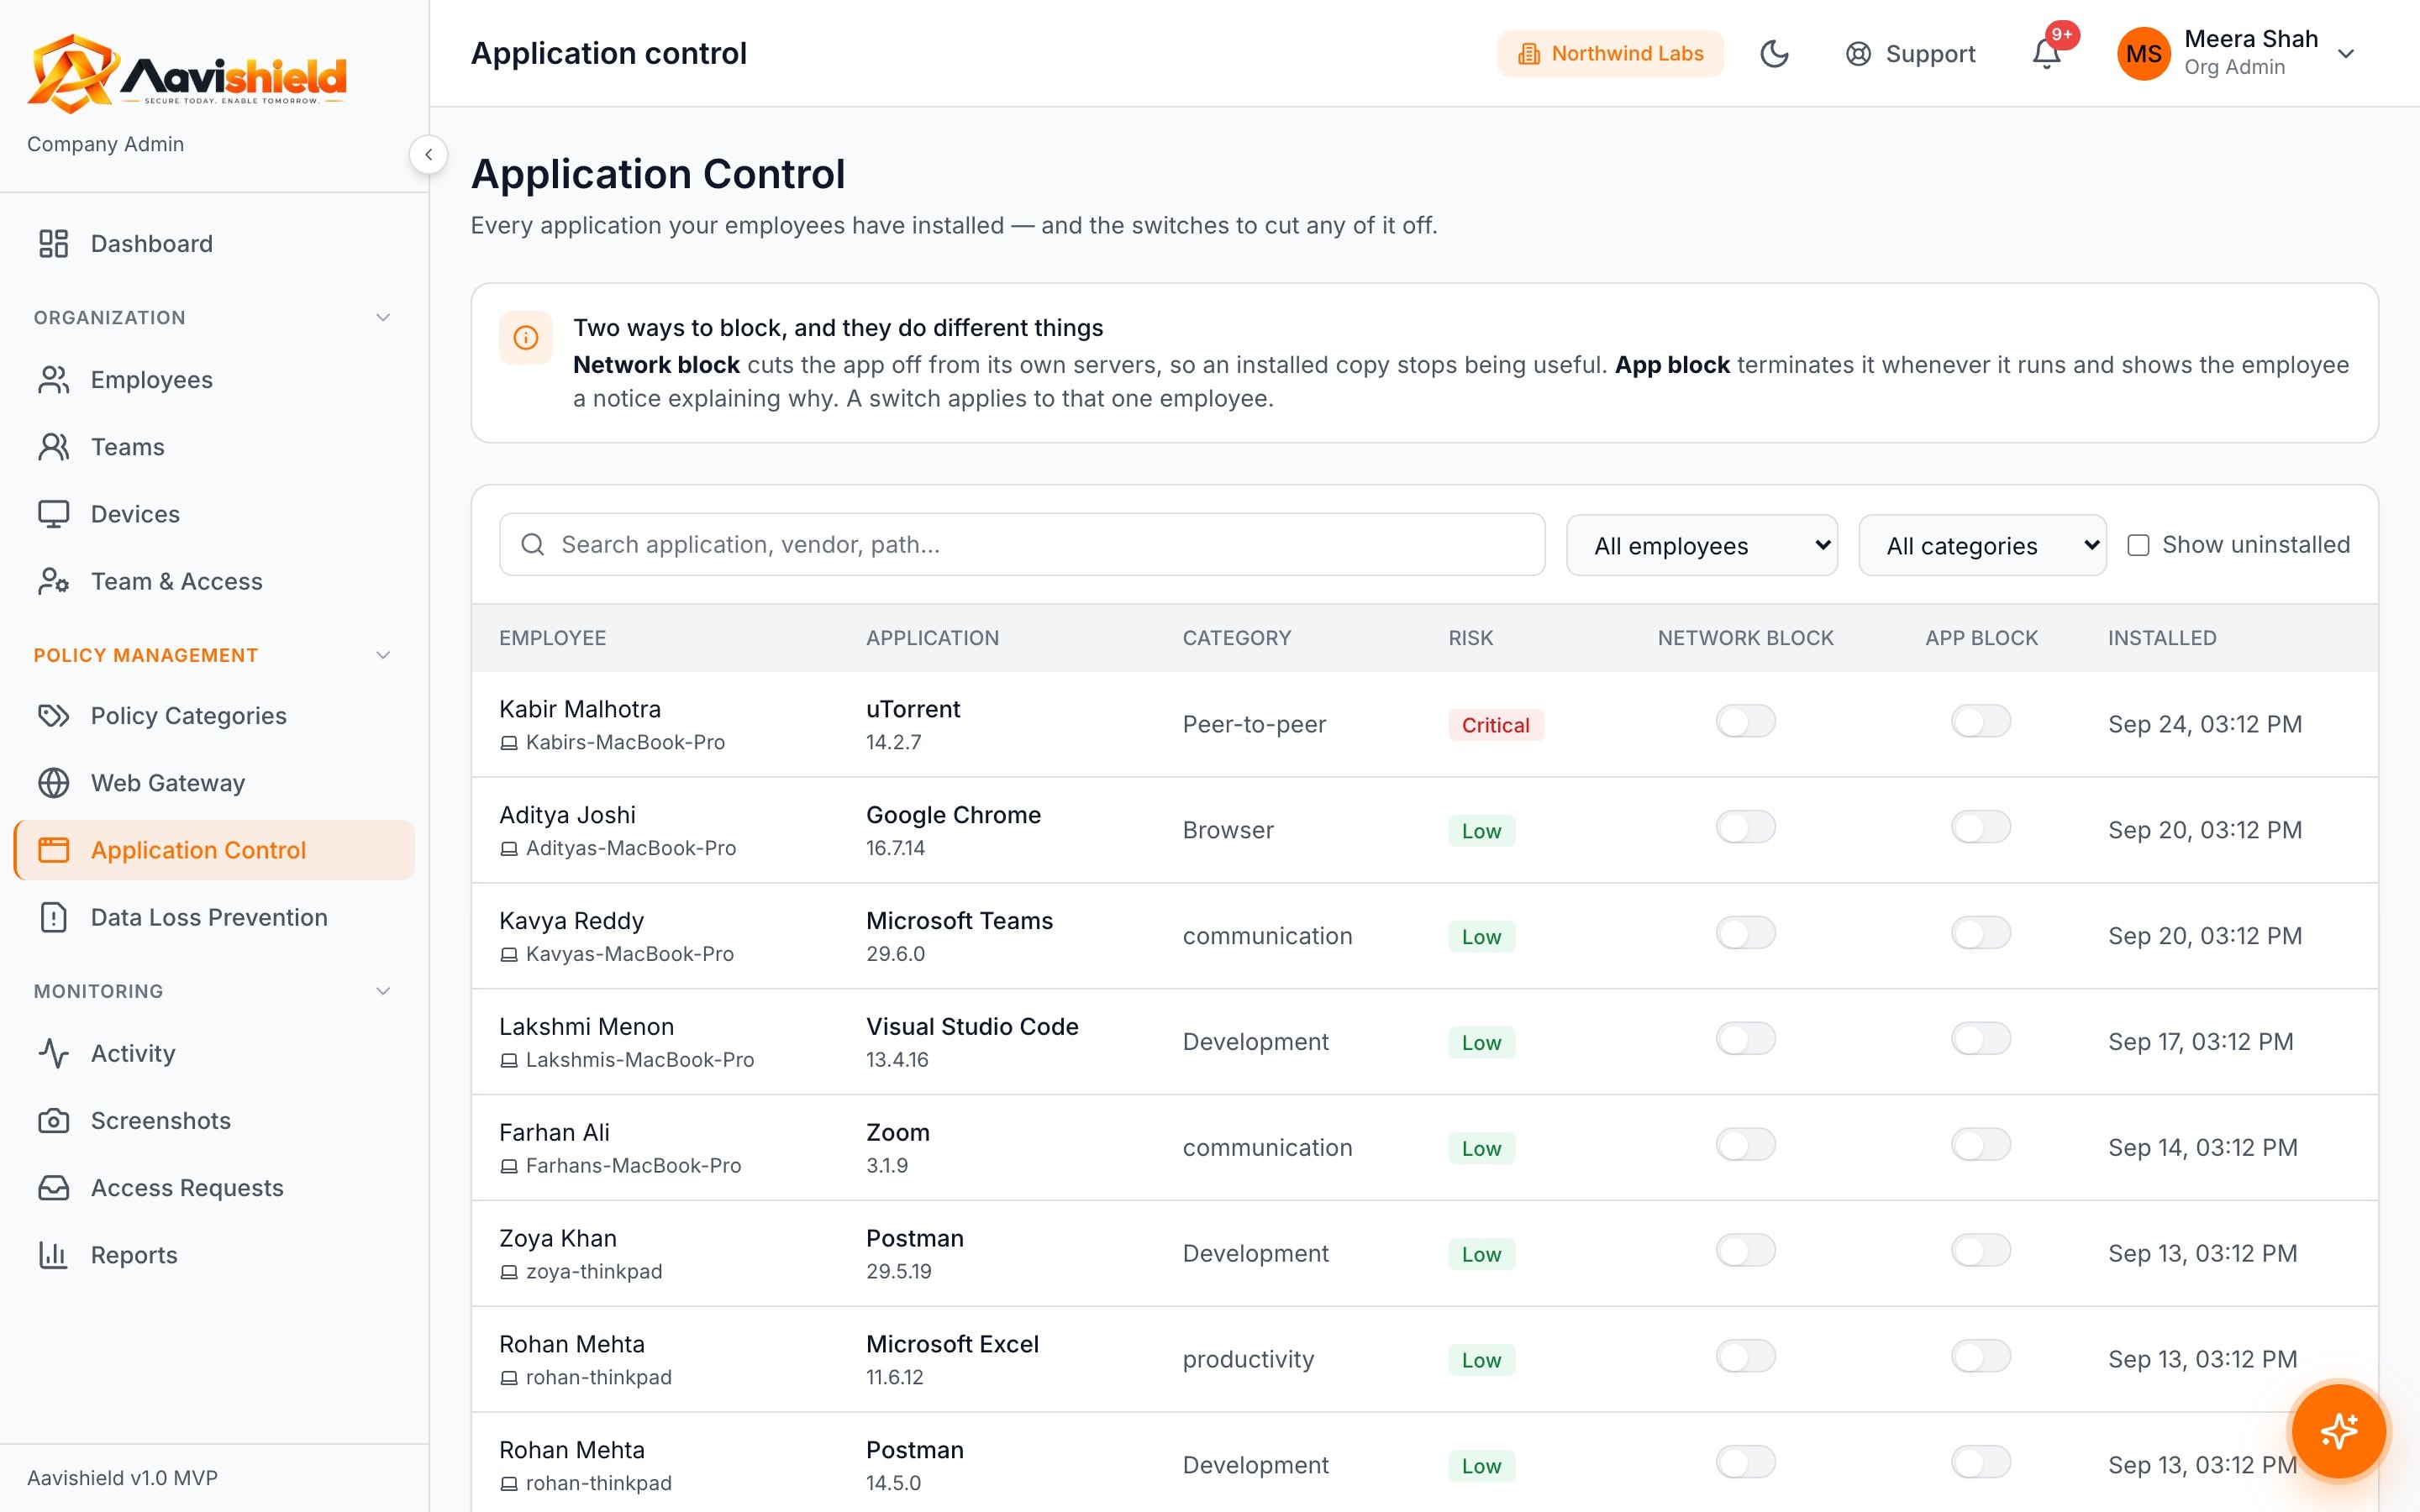This screenshot has width=2420, height=1512.
Task: Click Visual Studio Code application name
Action: click(x=972, y=1027)
